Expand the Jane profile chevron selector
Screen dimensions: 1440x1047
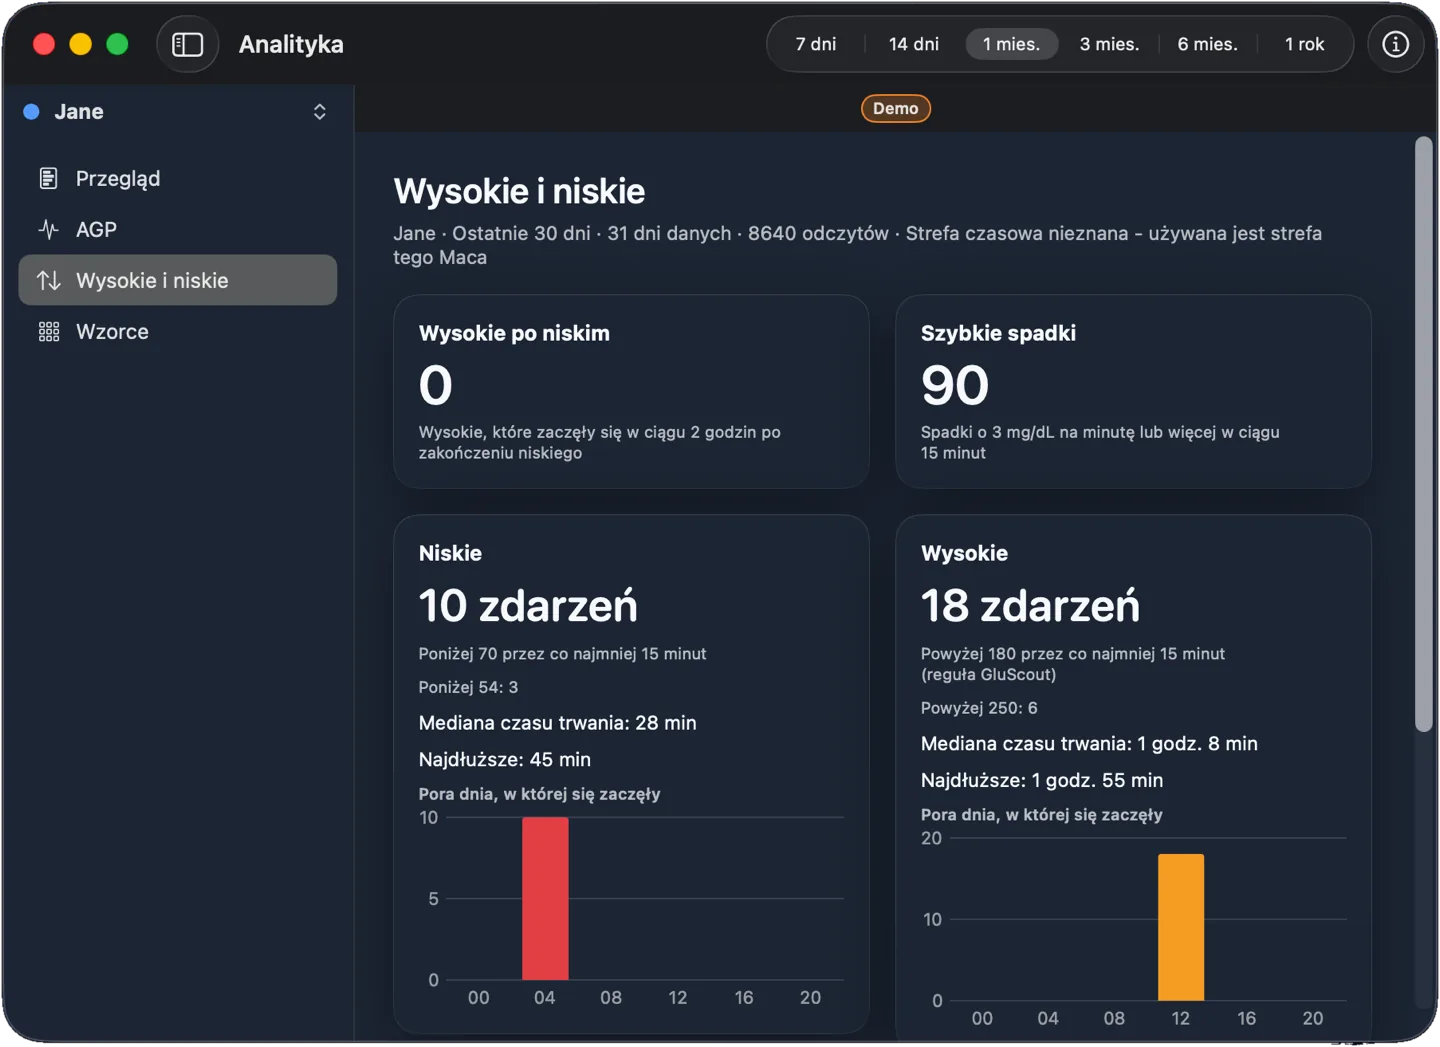point(320,111)
